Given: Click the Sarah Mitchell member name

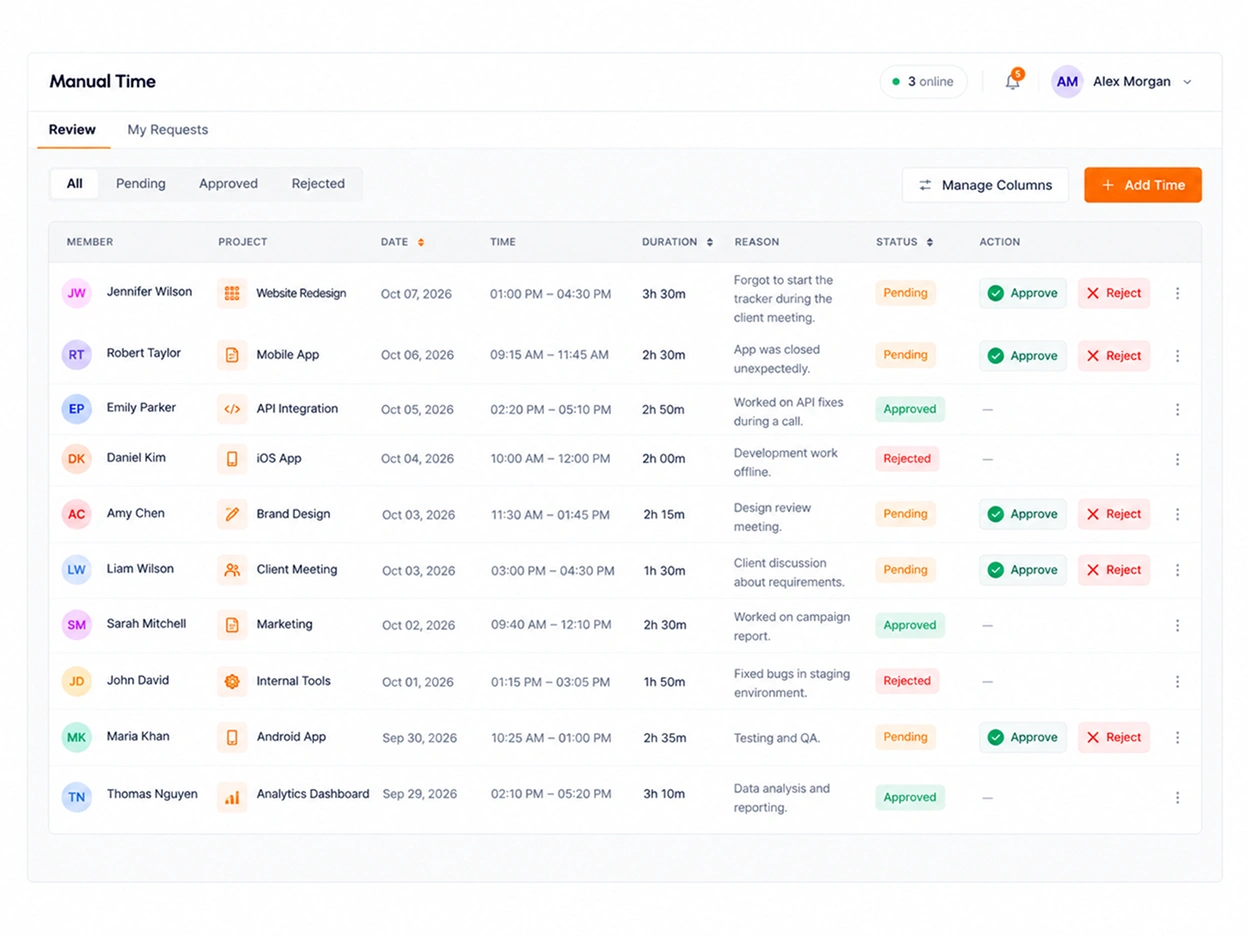Looking at the screenshot, I should click(147, 624).
